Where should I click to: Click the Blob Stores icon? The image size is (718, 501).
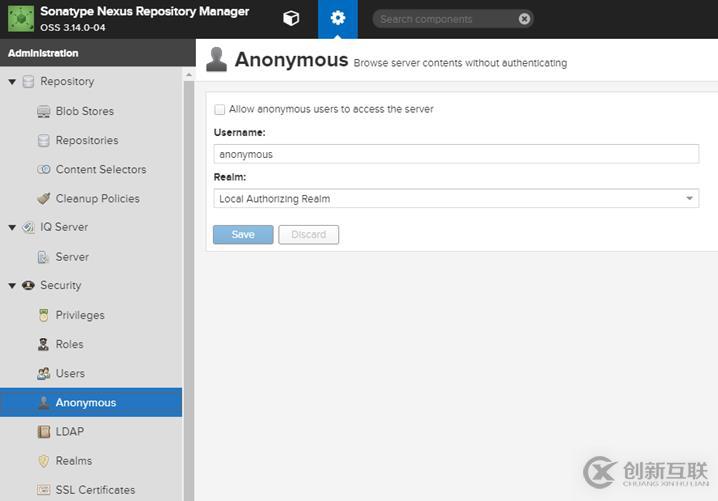[44, 111]
